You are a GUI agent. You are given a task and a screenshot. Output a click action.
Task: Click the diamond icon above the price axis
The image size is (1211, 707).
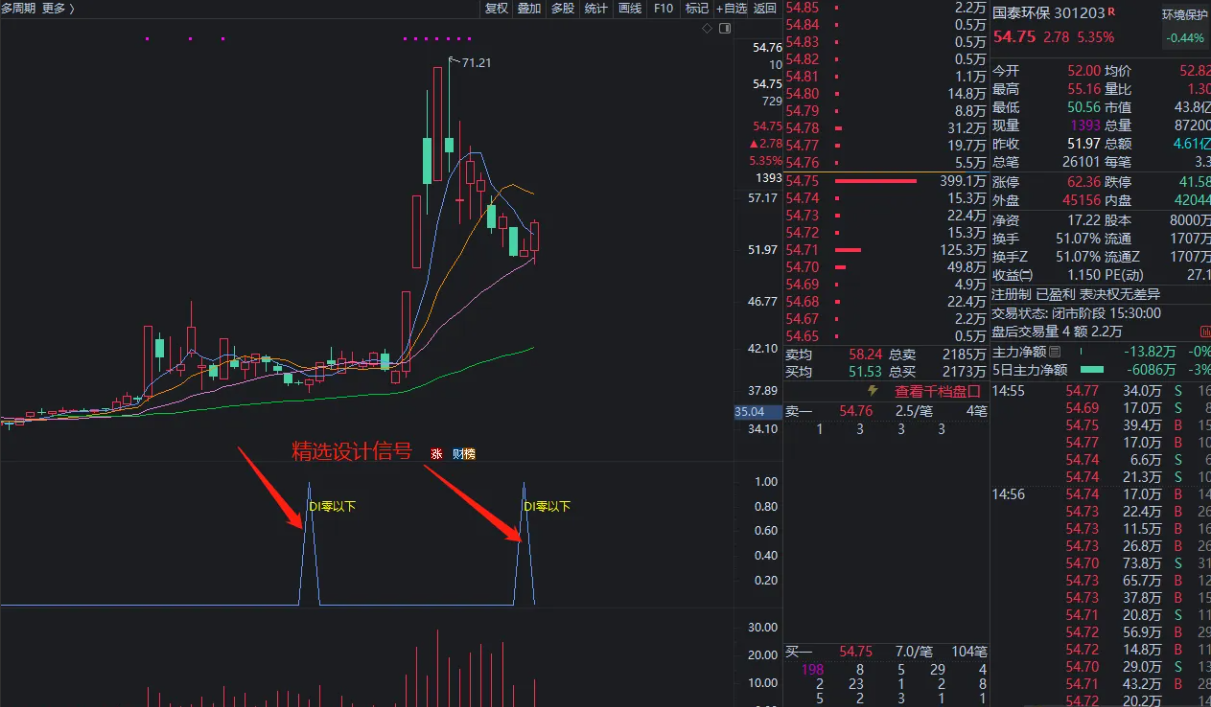pos(707,28)
